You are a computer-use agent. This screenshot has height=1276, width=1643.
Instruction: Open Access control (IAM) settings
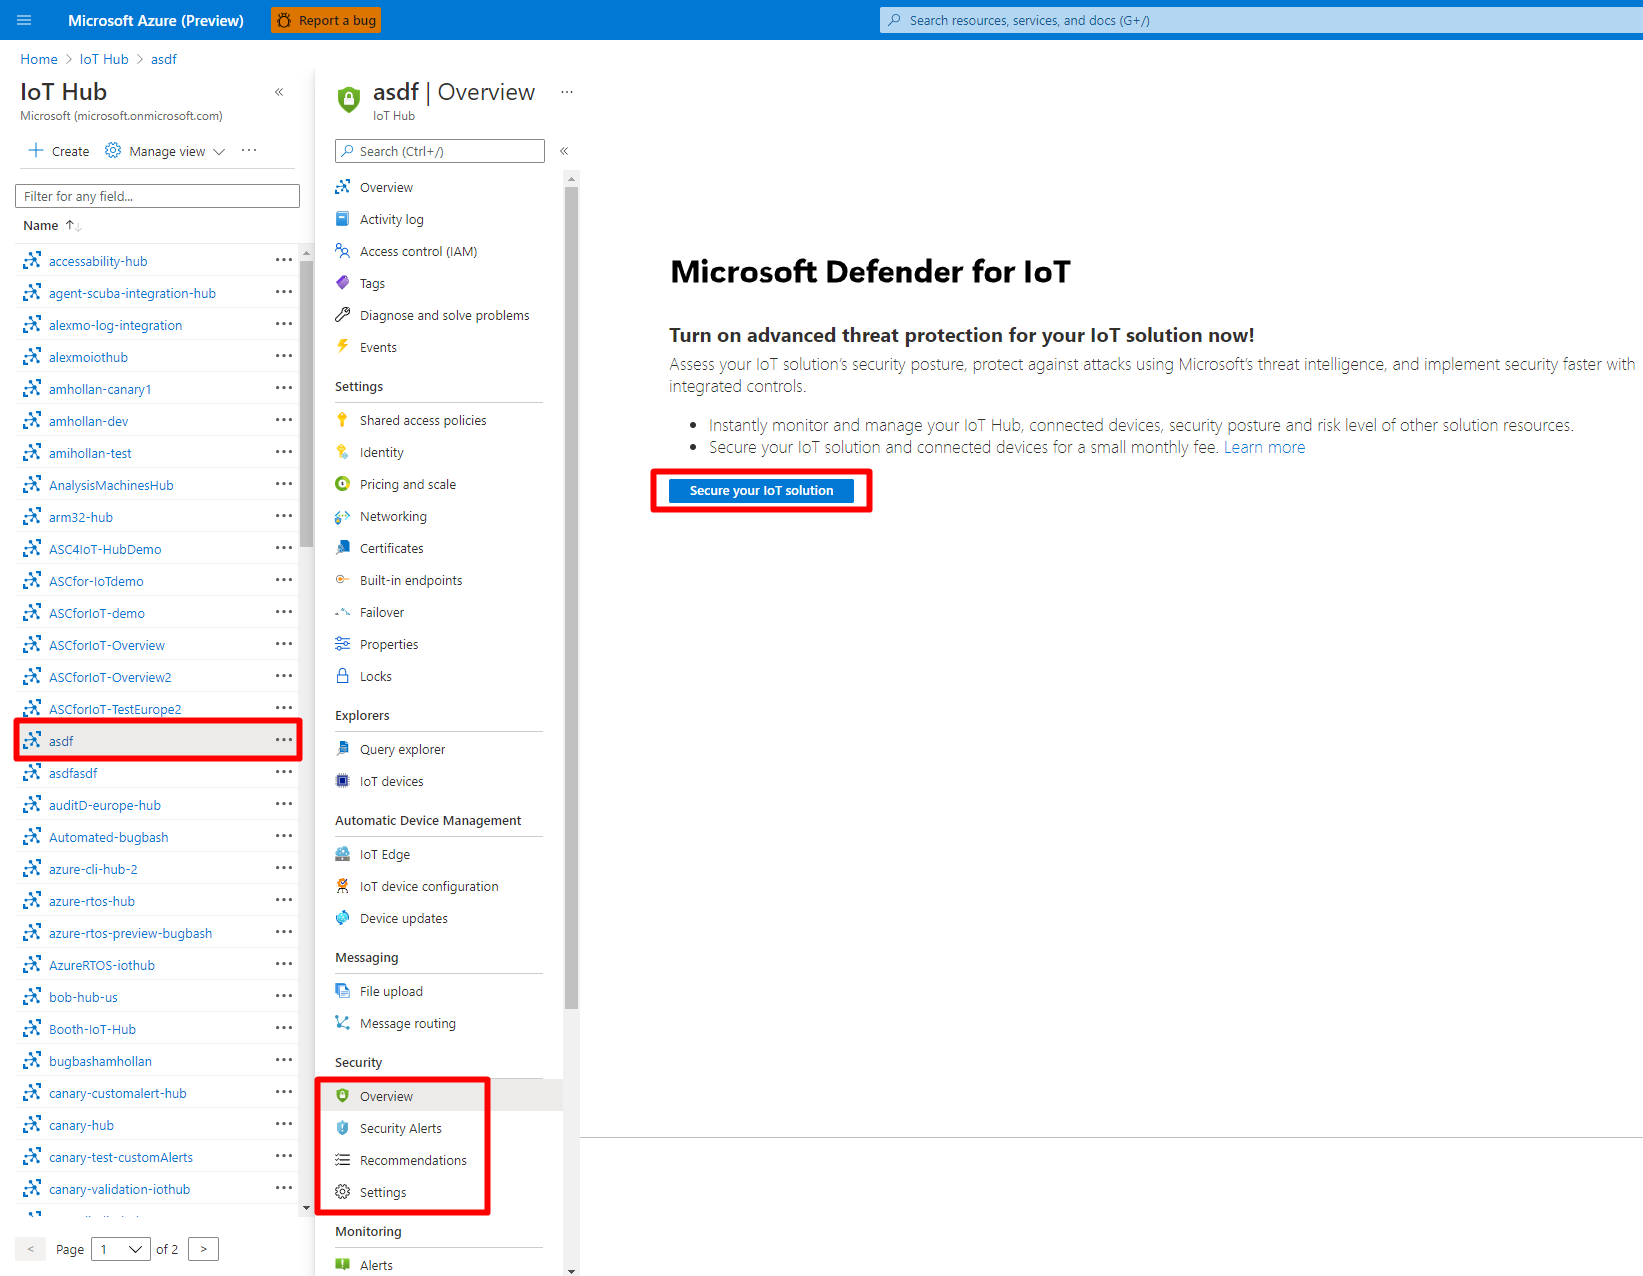pos(418,251)
